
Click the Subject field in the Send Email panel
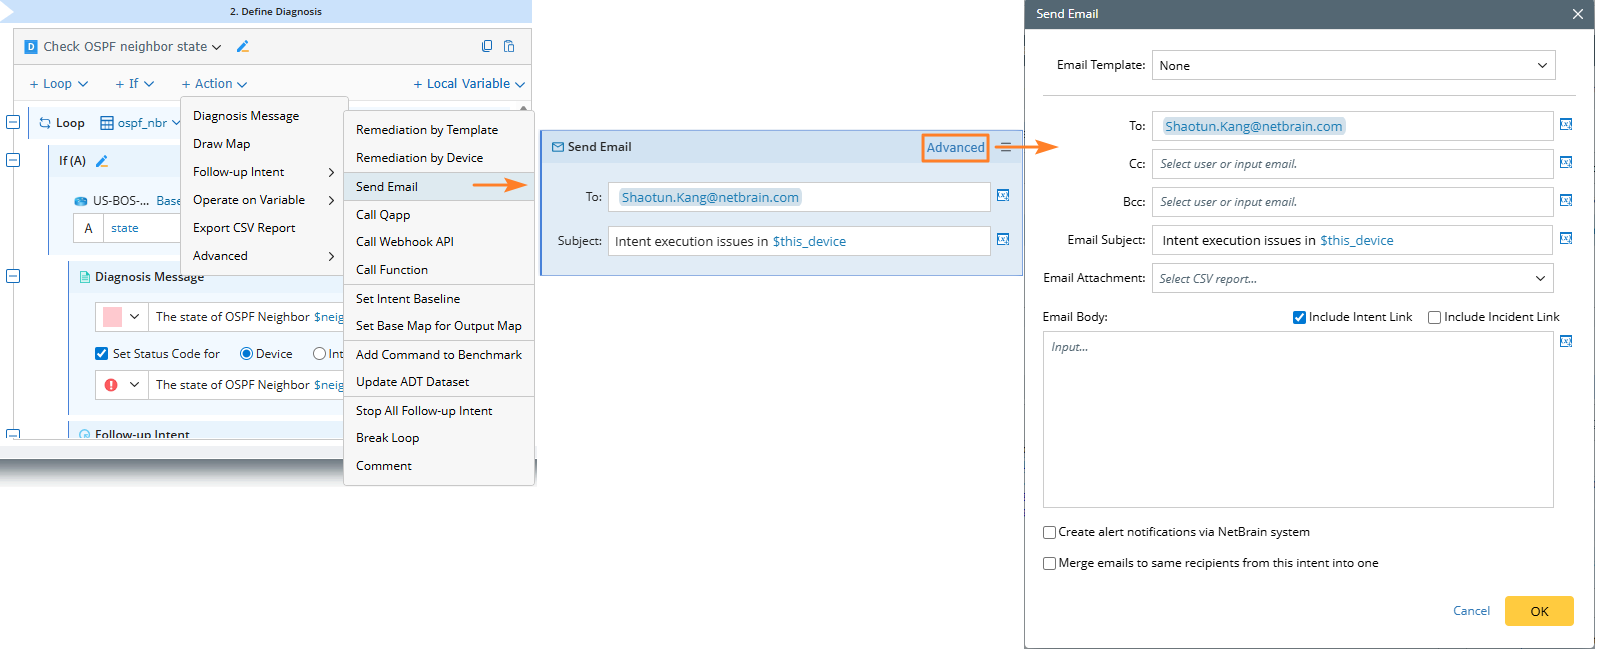799,241
